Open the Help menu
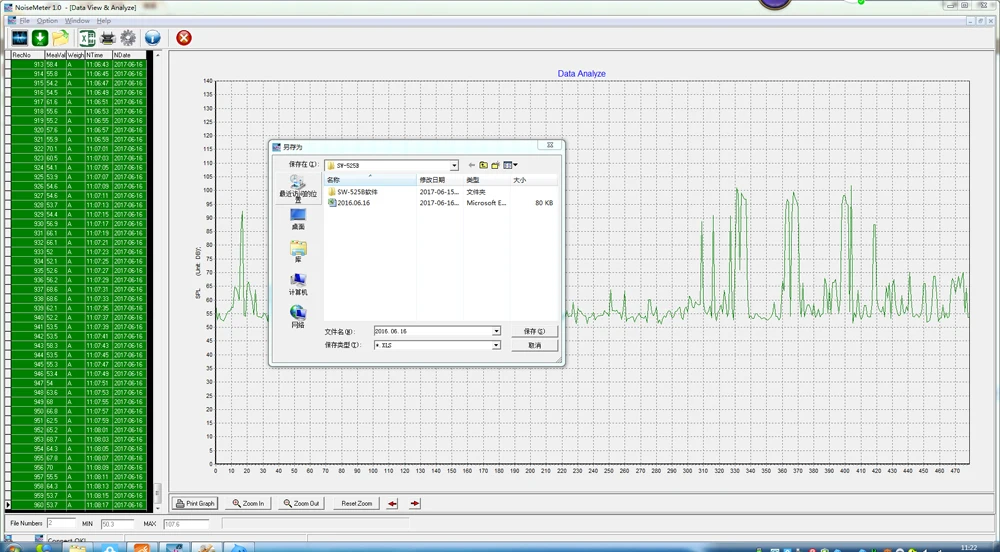Screen dimensions: 1000x552 pyautogui.click(x=103, y=21)
